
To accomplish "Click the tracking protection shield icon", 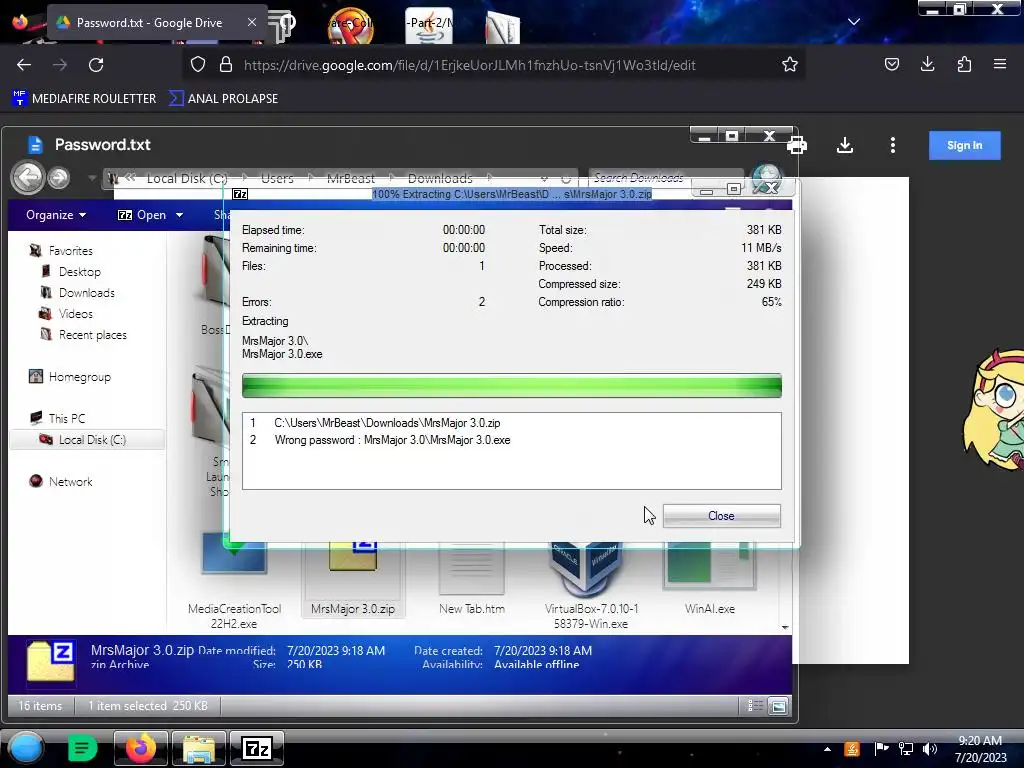I will click(198, 65).
